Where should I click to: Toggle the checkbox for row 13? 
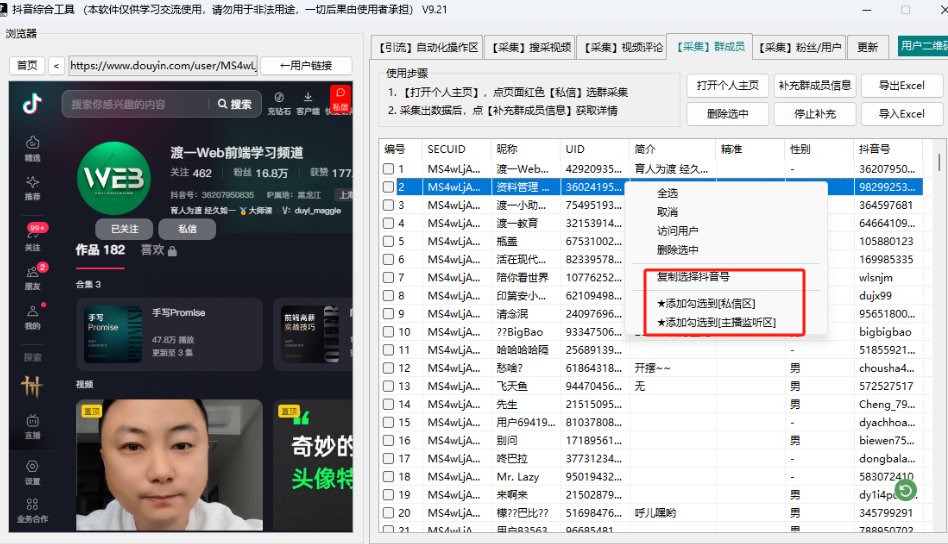389,386
